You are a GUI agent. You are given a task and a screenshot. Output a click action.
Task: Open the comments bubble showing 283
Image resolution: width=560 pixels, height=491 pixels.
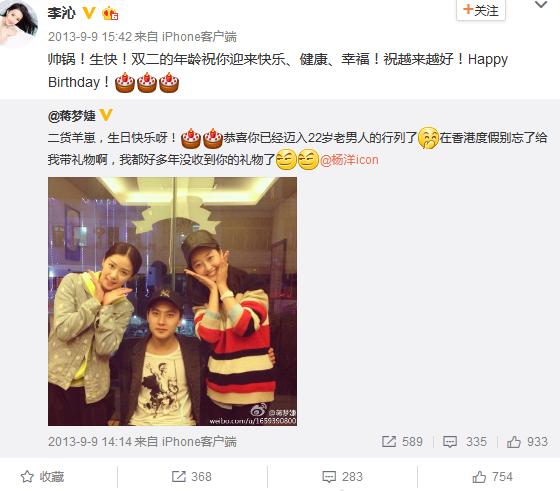coord(342,477)
